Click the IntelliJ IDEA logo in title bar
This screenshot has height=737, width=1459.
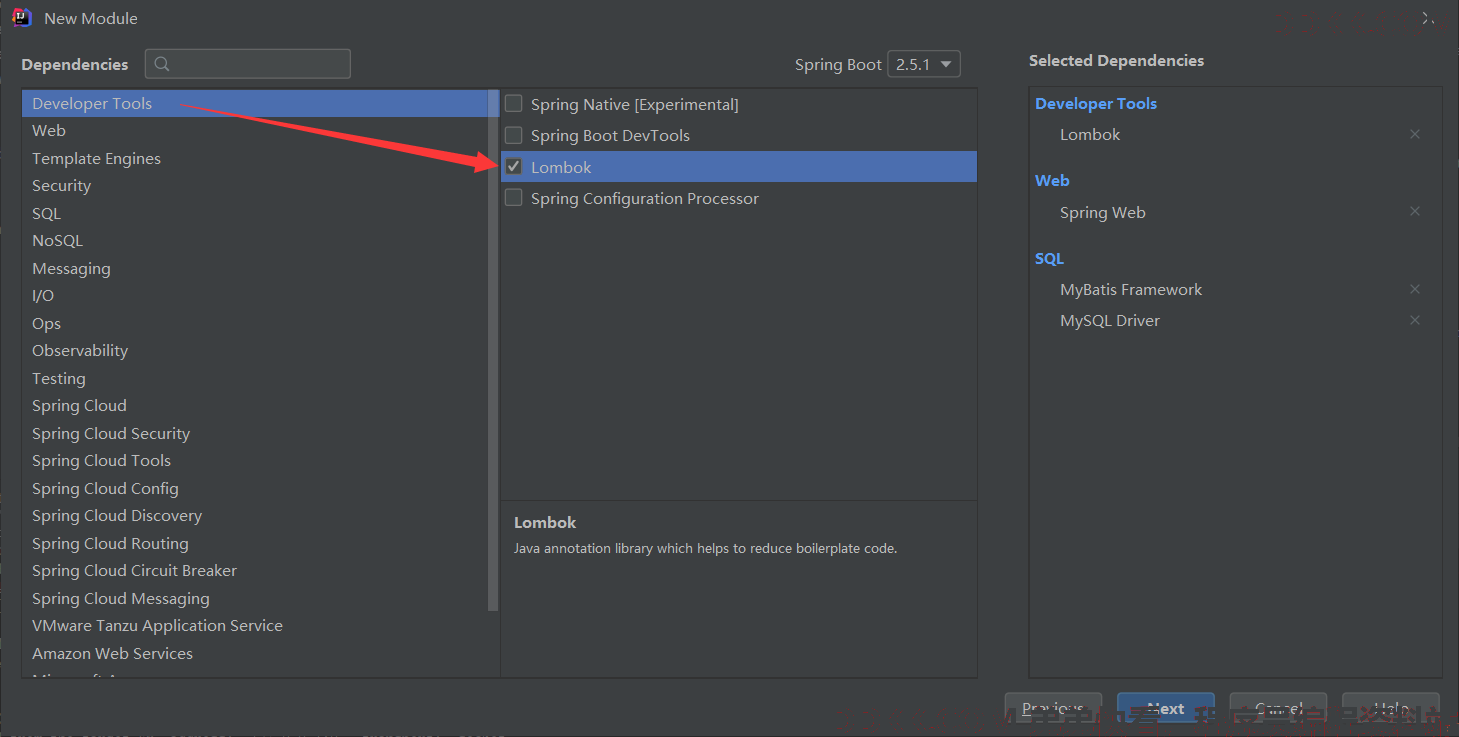tap(21, 17)
